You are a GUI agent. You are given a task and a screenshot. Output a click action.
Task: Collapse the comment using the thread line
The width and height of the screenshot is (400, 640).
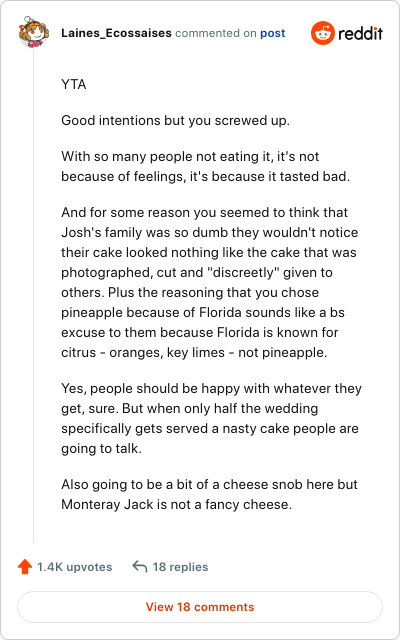pos(33,296)
